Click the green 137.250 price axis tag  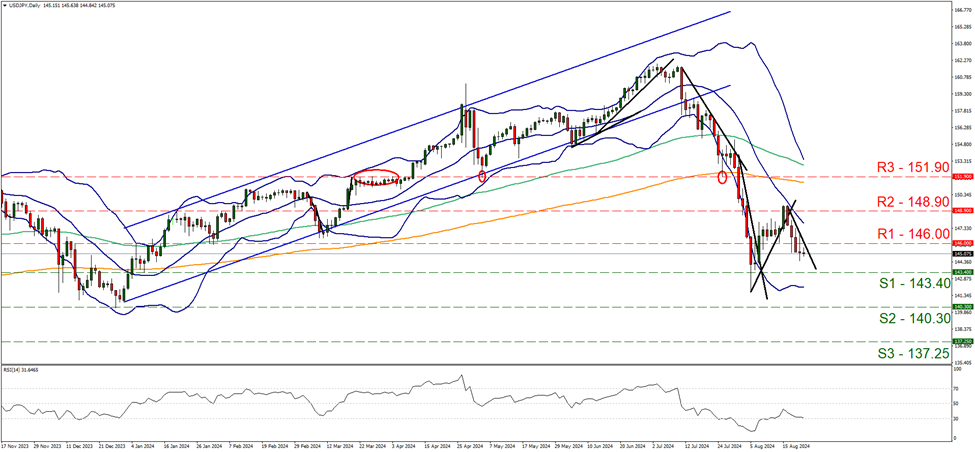coord(961,341)
